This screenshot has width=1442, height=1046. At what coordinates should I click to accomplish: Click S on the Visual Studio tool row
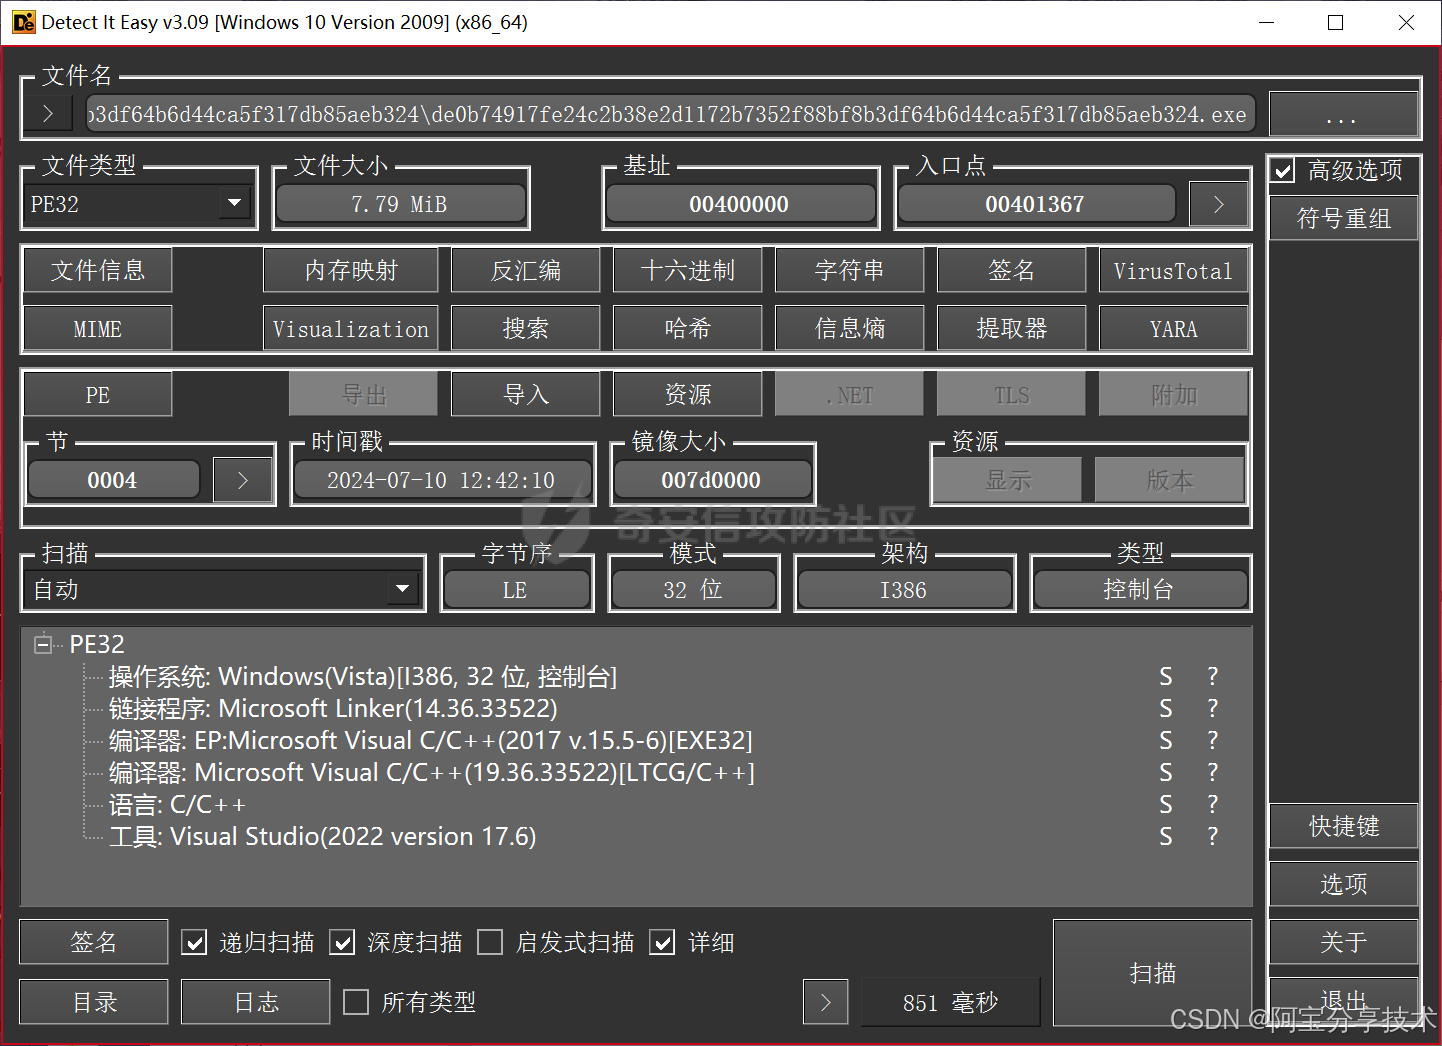[x=1165, y=837]
